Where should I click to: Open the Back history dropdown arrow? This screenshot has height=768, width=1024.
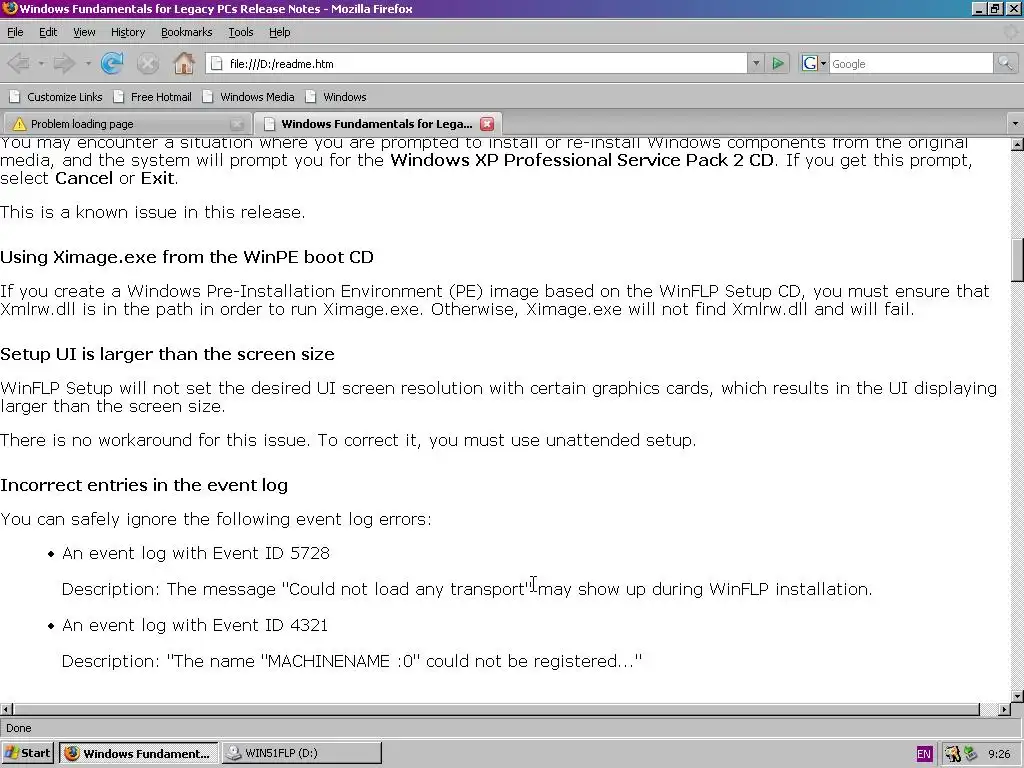[x=40, y=63]
